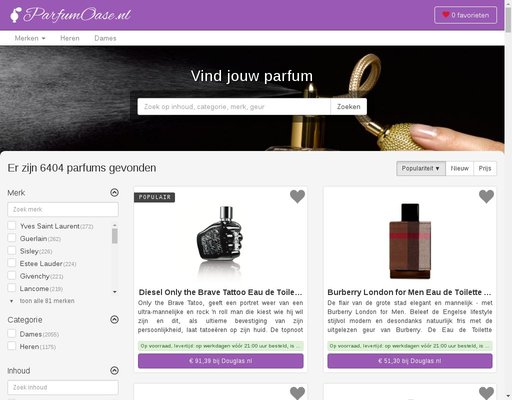Check the Yves Saint Laurent brand checkbox
Viewport: 512px width, 400px height.
[12, 226]
